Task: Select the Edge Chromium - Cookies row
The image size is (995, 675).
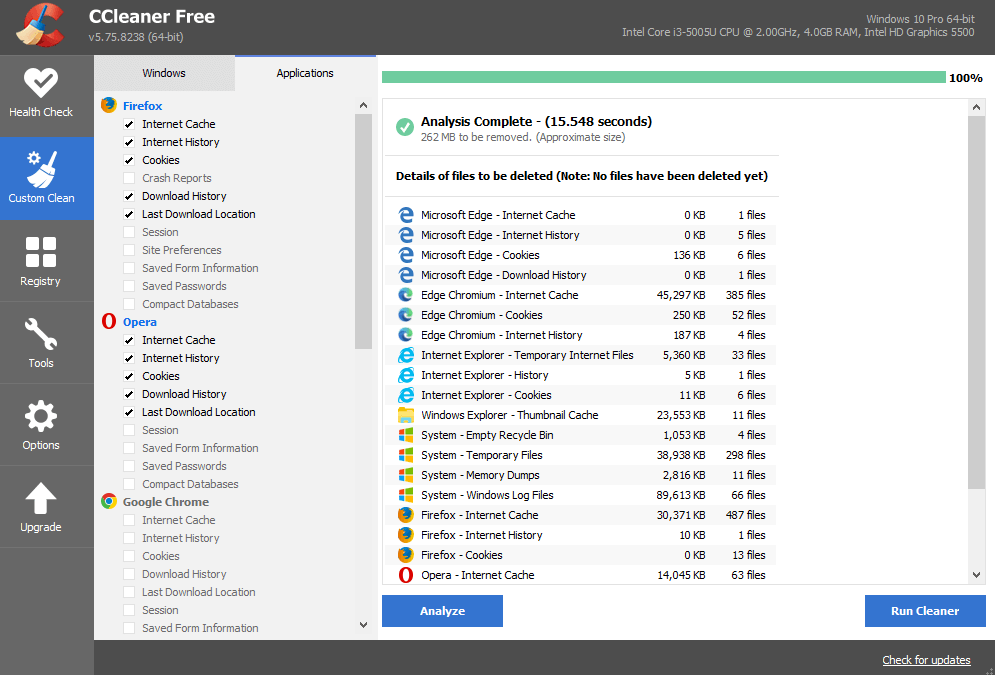Action: point(581,315)
